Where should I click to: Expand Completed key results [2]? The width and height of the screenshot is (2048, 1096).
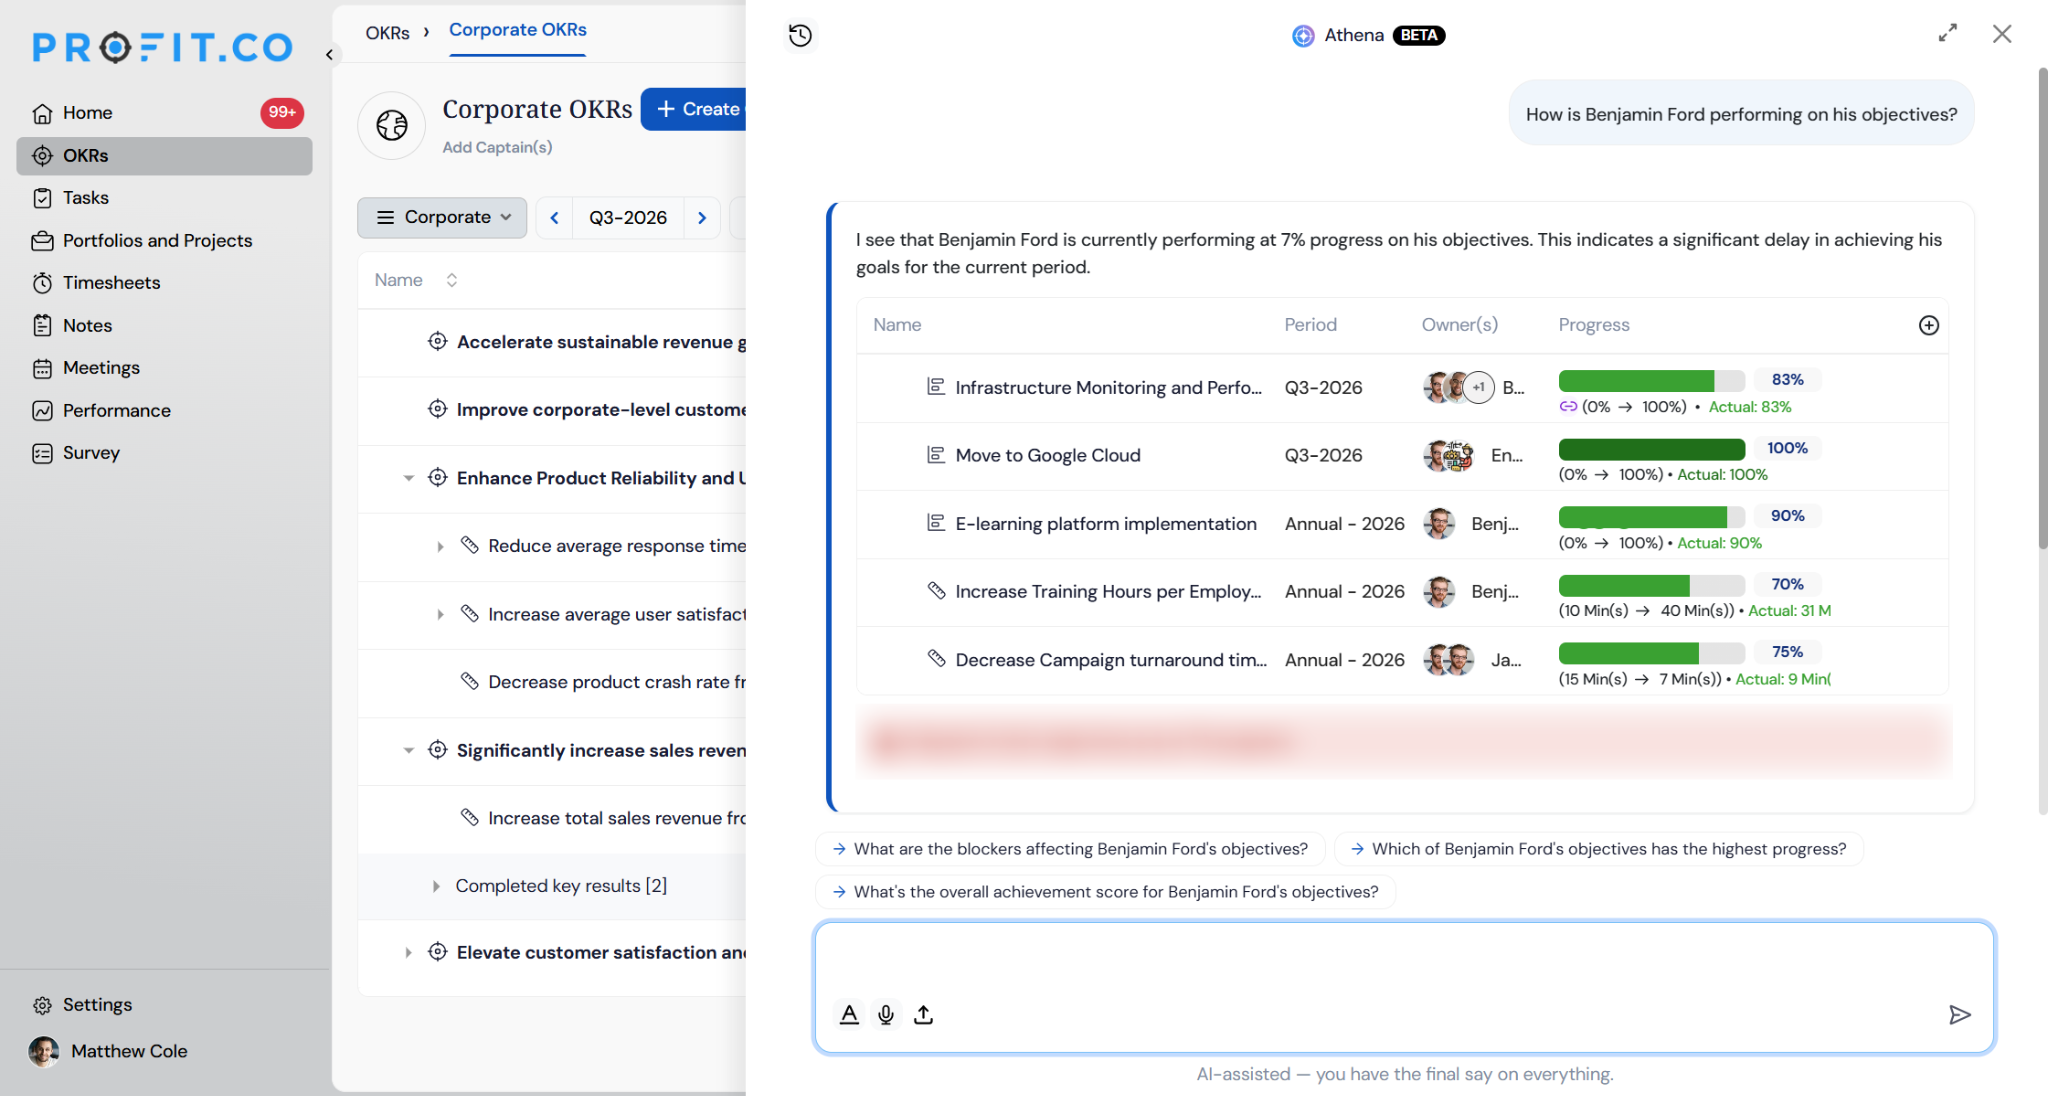(x=436, y=886)
